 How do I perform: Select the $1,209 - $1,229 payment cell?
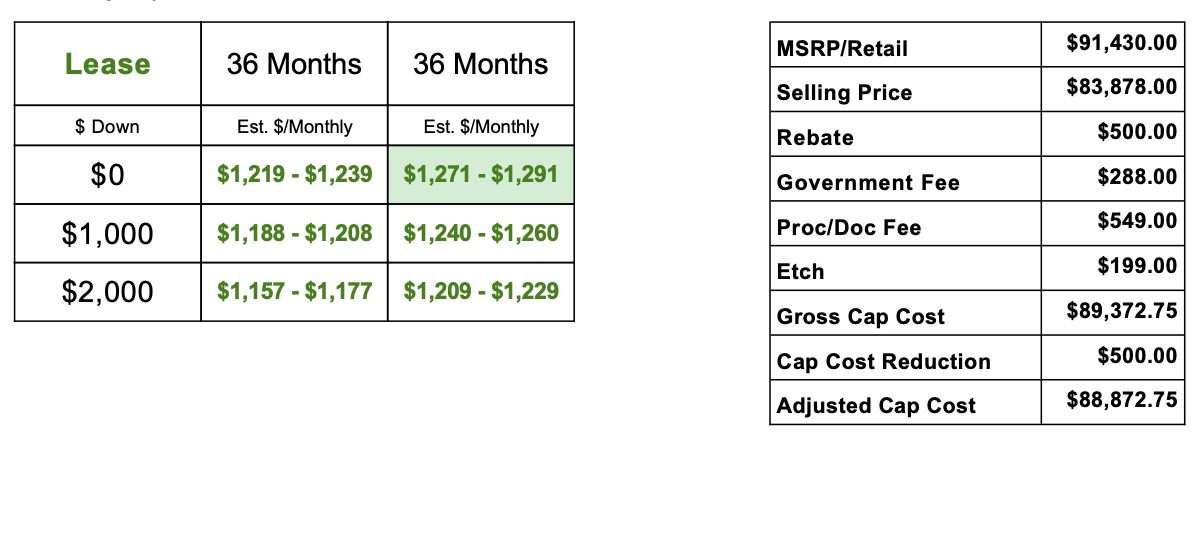pos(481,292)
